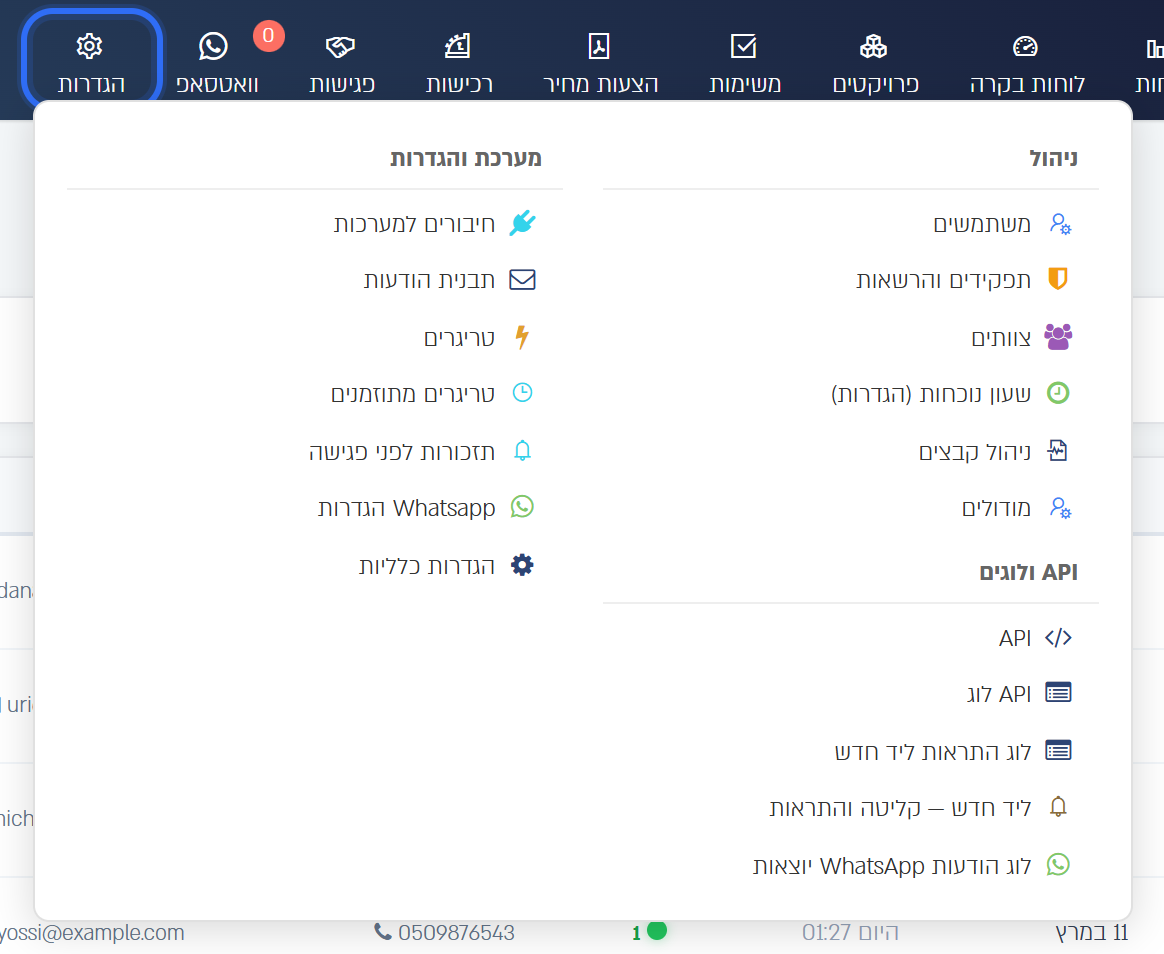
Task: Click the משימות checkbox icon in navigation
Action: (743, 46)
